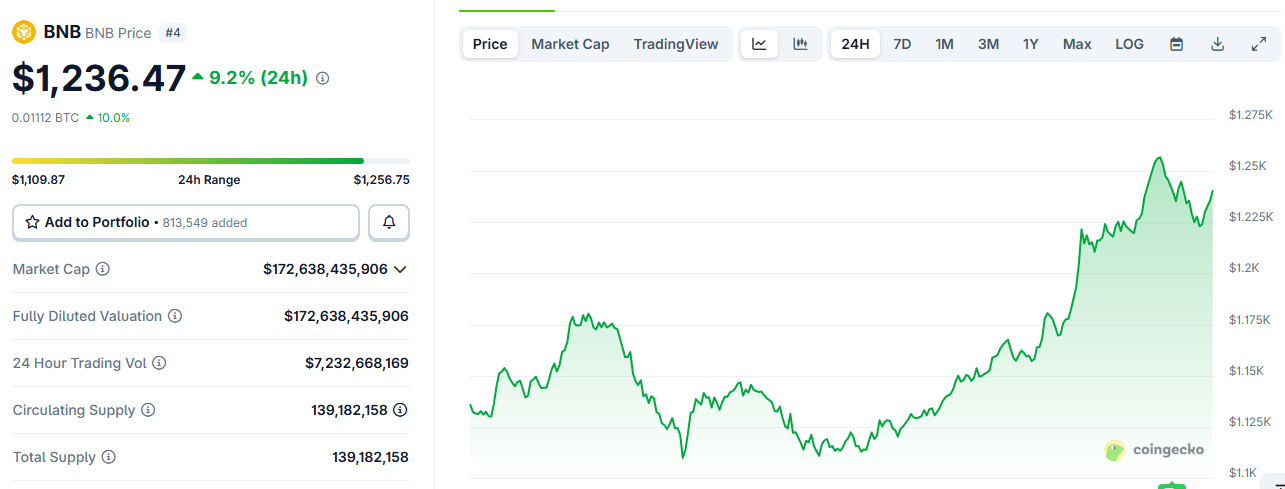
Task: Select the 7D time range
Action: [x=902, y=44]
